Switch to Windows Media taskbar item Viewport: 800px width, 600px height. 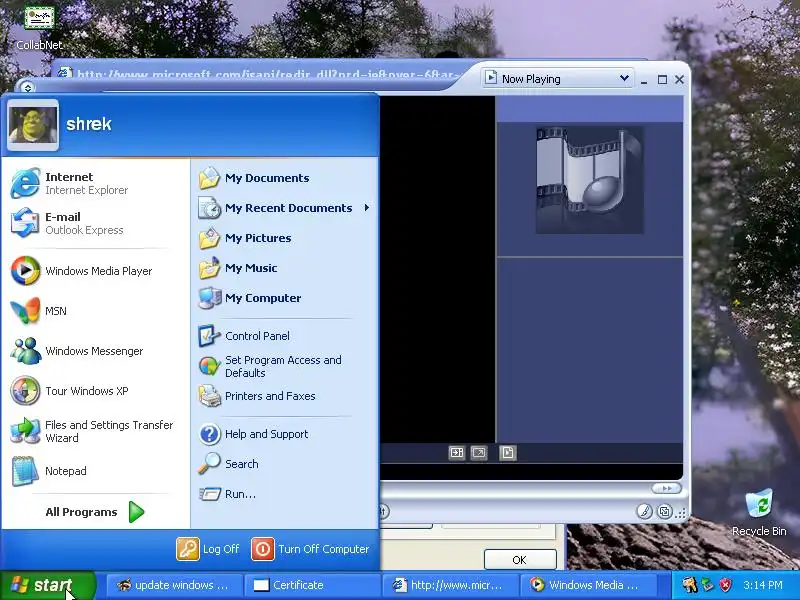click(x=587, y=585)
